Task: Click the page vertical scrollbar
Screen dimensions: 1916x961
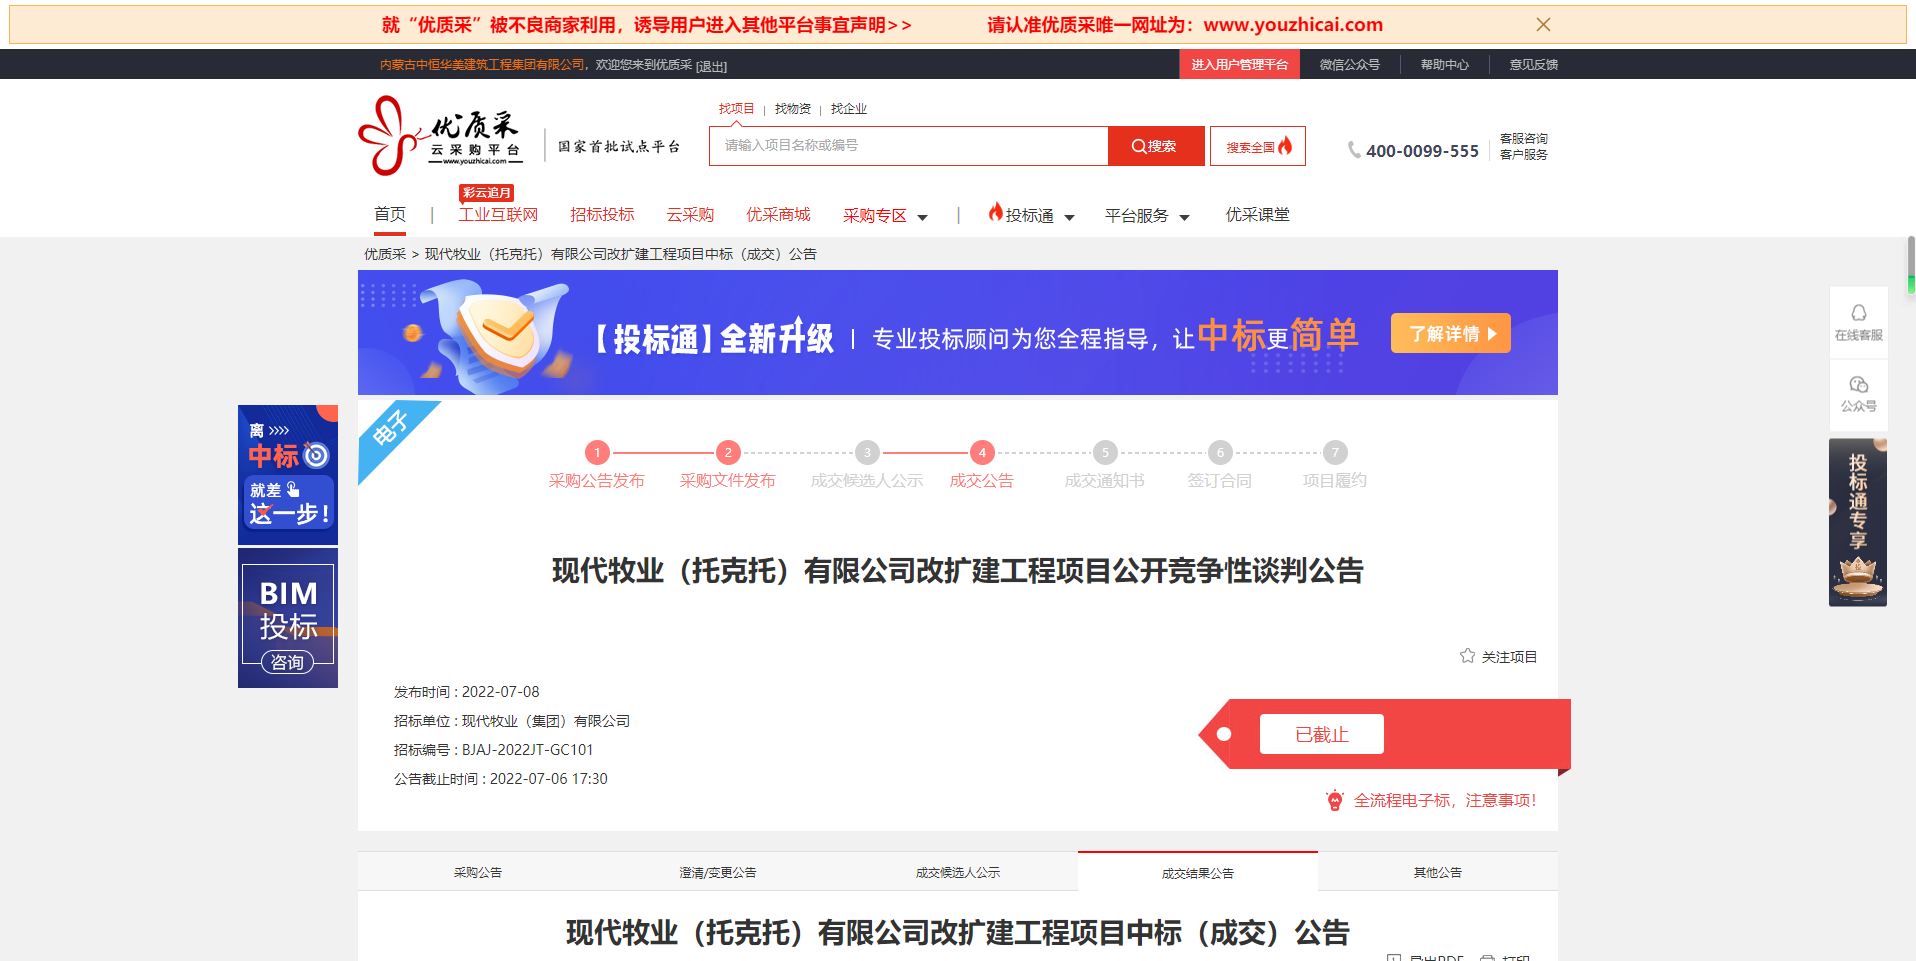Action: click(1911, 265)
